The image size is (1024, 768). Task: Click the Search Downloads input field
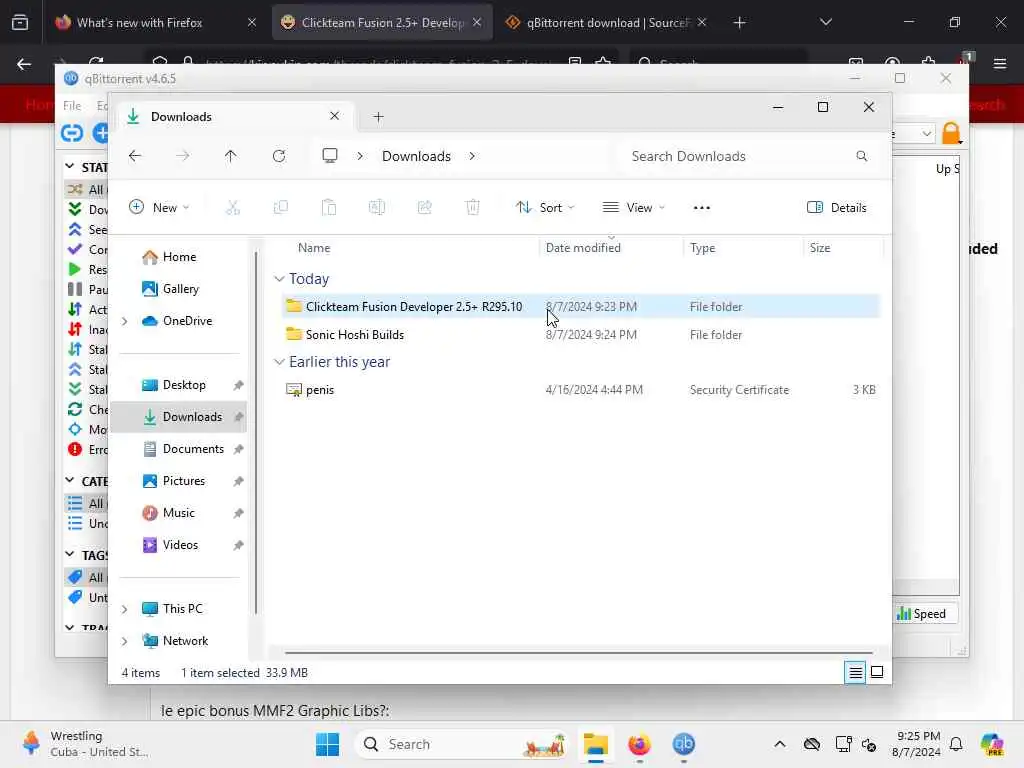coord(748,156)
